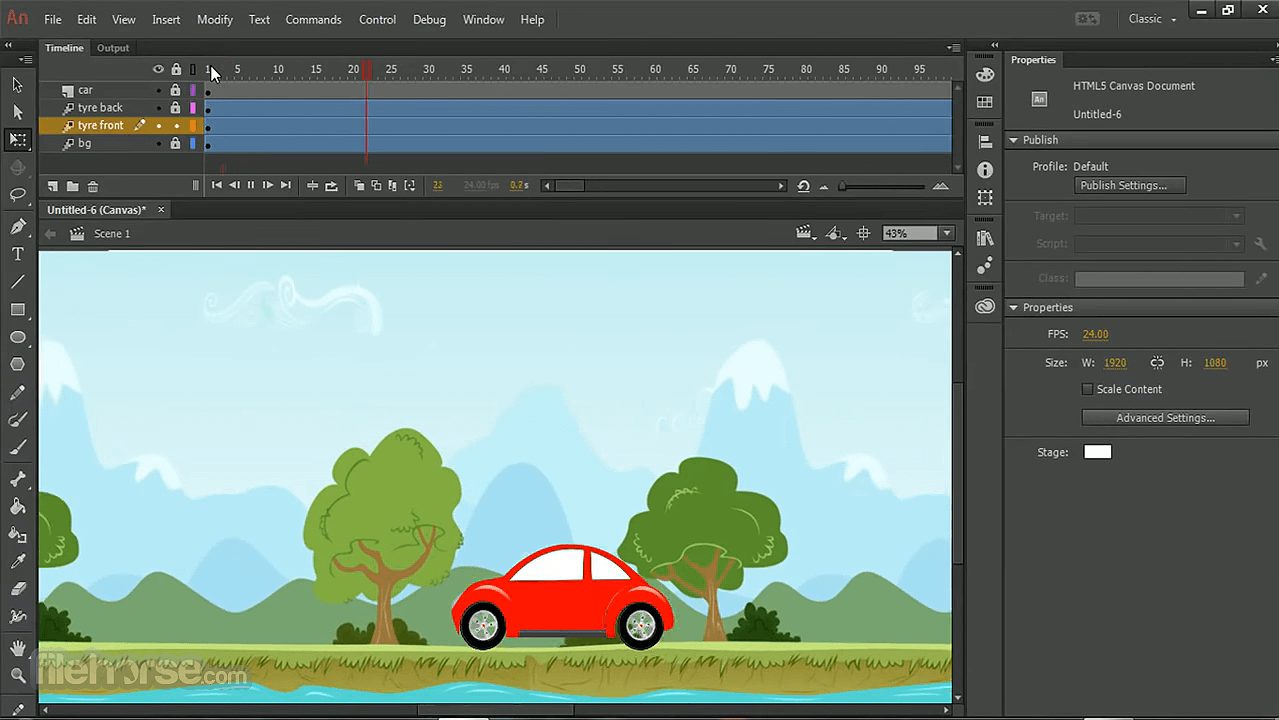
Task: Enable Scale Content checkbox
Action: pyautogui.click(x=1087, y=389)
